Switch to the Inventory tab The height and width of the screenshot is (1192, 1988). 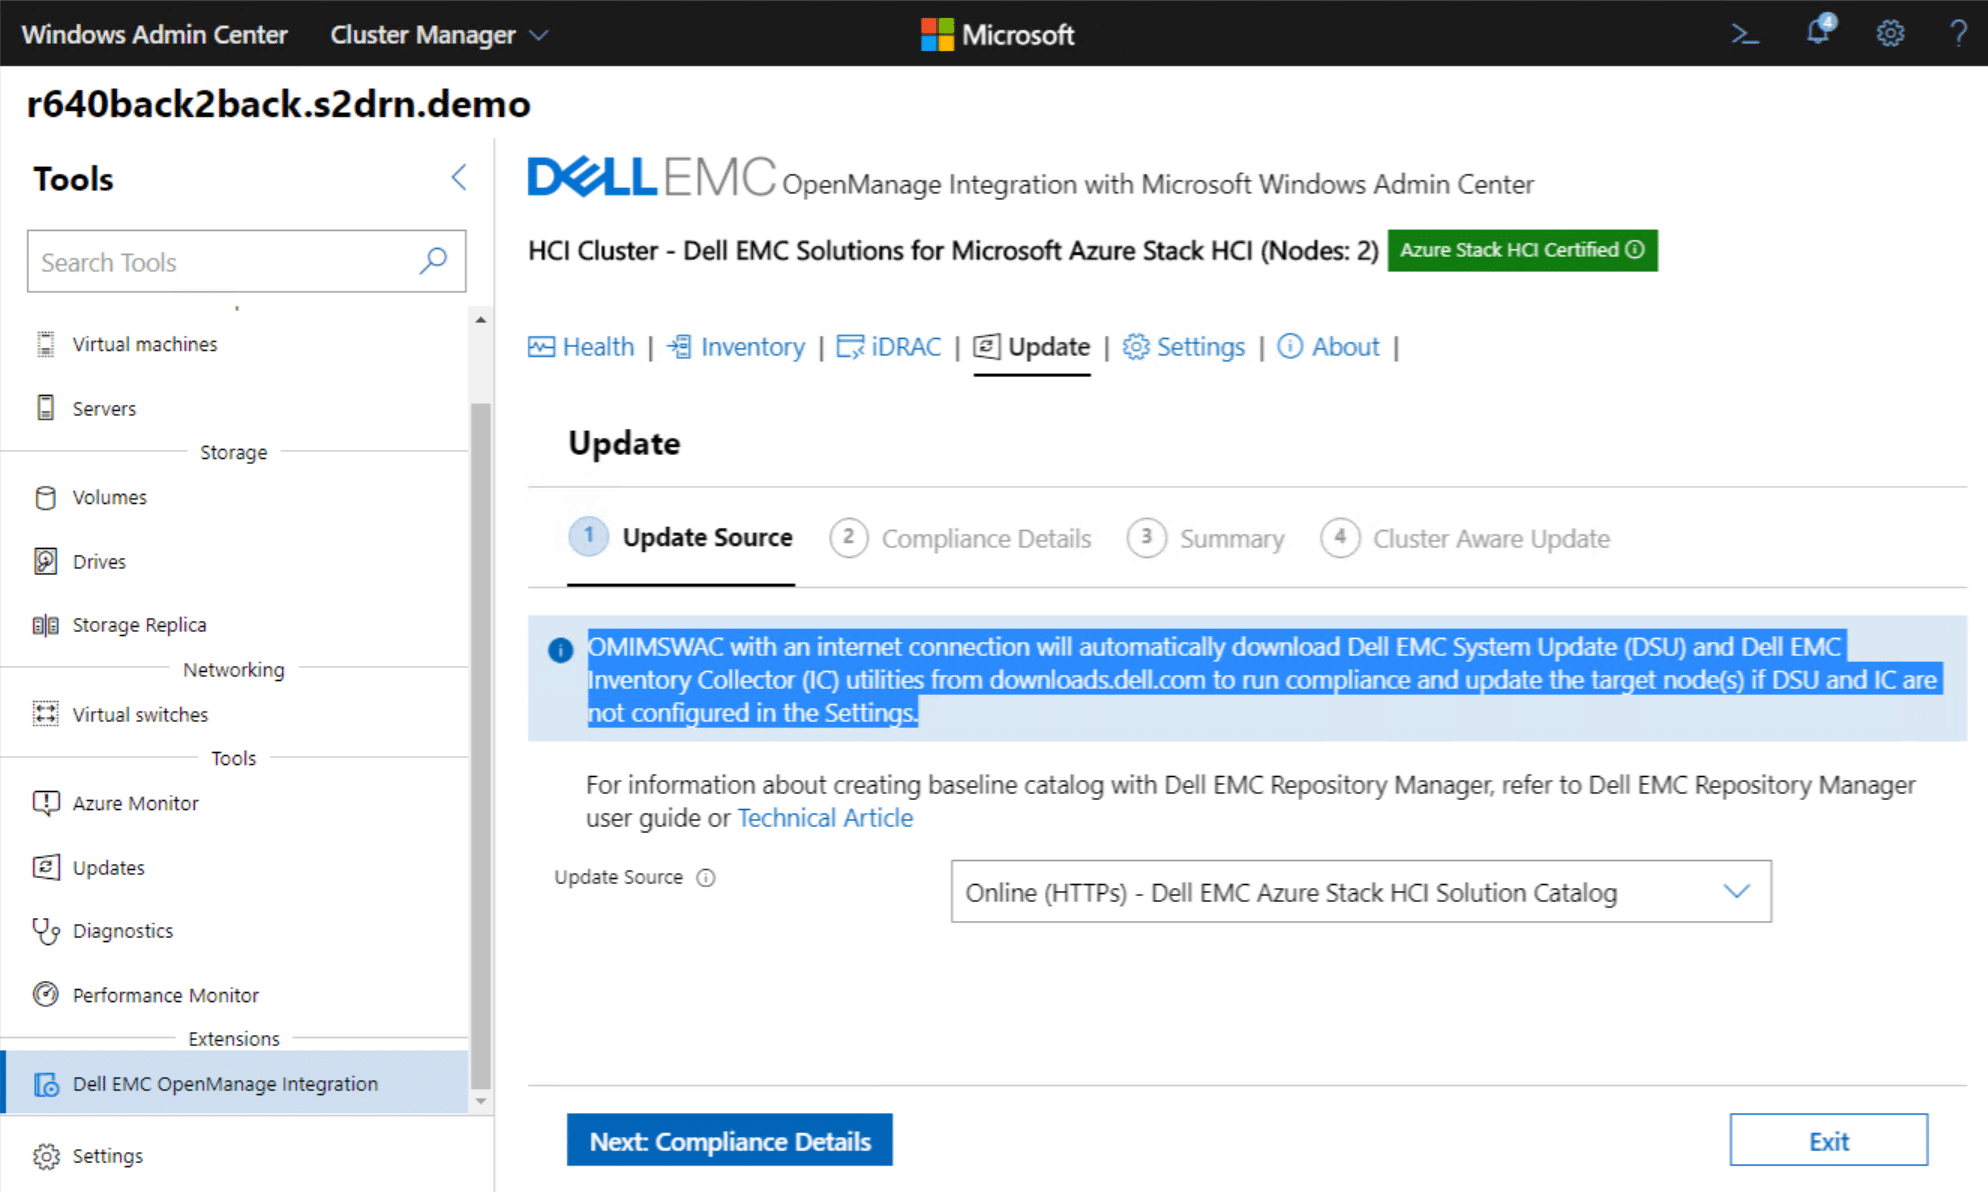pyautogui.click(x=736, y=347)
